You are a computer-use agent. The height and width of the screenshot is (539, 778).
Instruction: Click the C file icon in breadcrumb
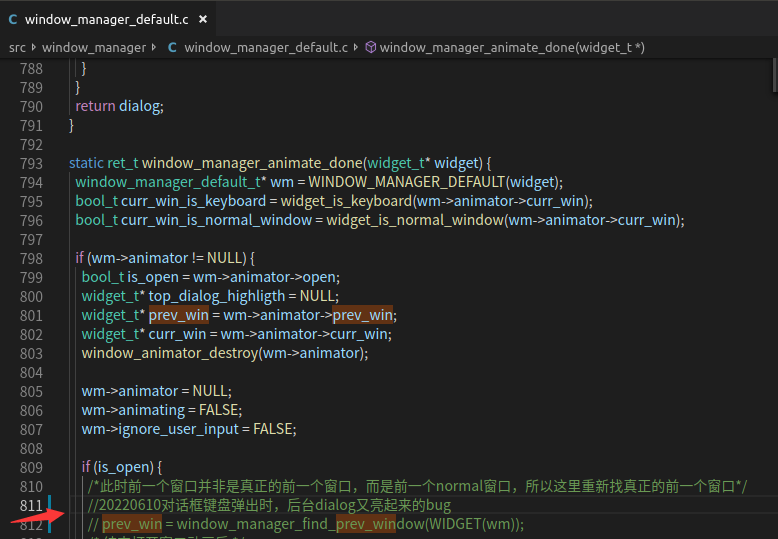point(172,47)
